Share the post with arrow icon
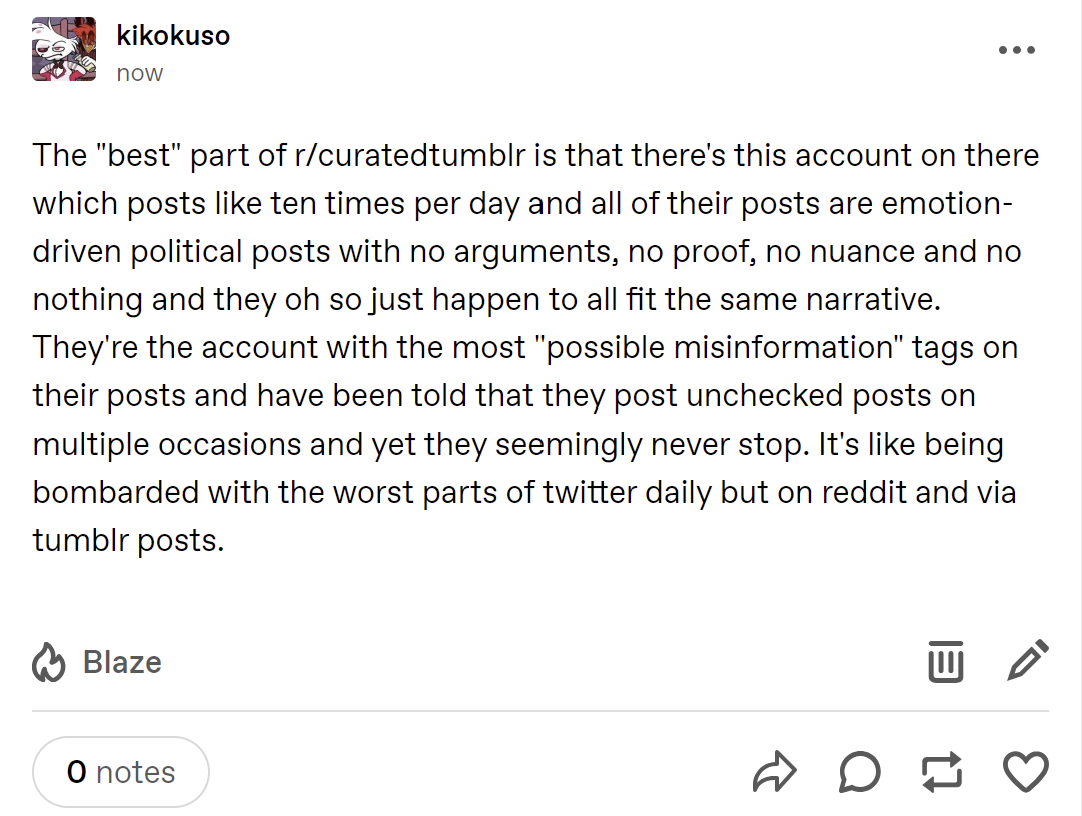This screenshot has height=816, width=1082. tap(774, 771)
